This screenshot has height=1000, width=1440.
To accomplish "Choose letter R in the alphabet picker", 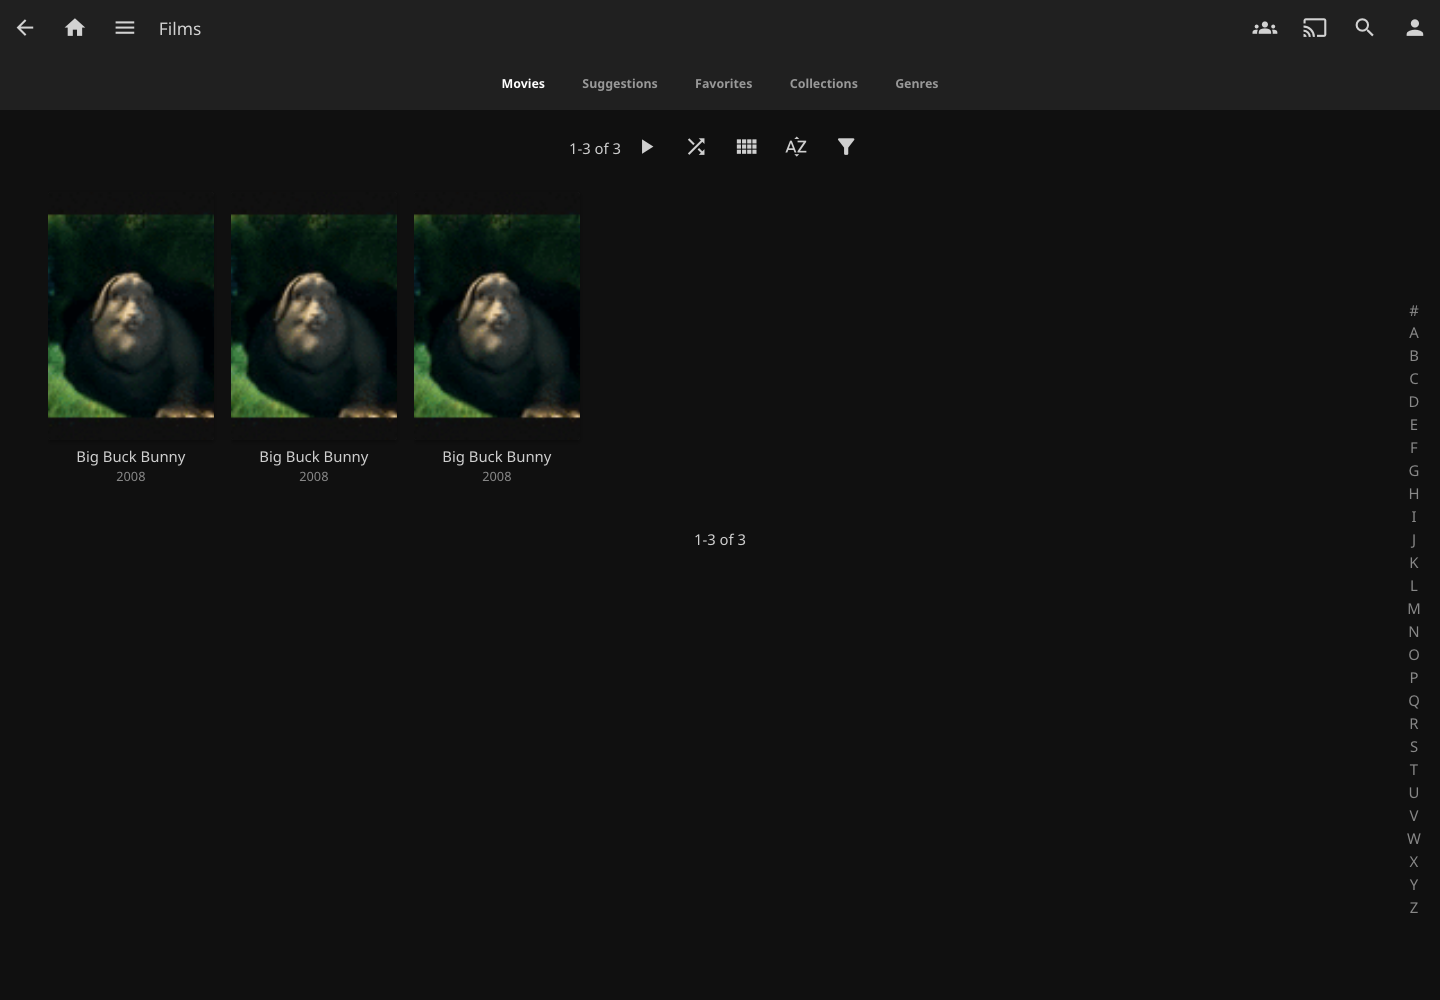I will (1414, 723).
